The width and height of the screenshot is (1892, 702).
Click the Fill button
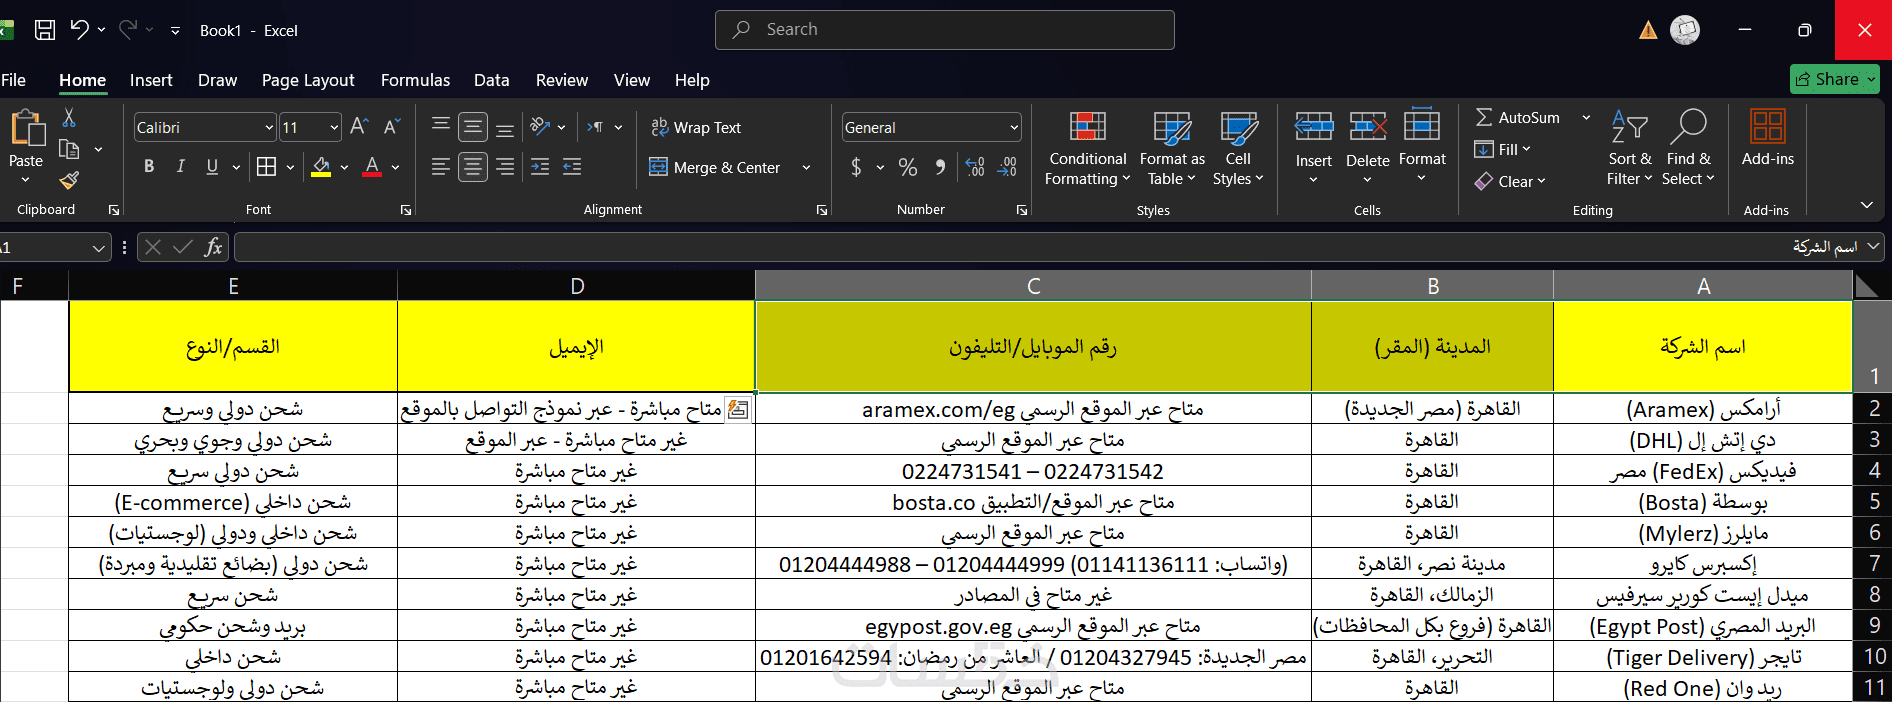click(1502, 149)
